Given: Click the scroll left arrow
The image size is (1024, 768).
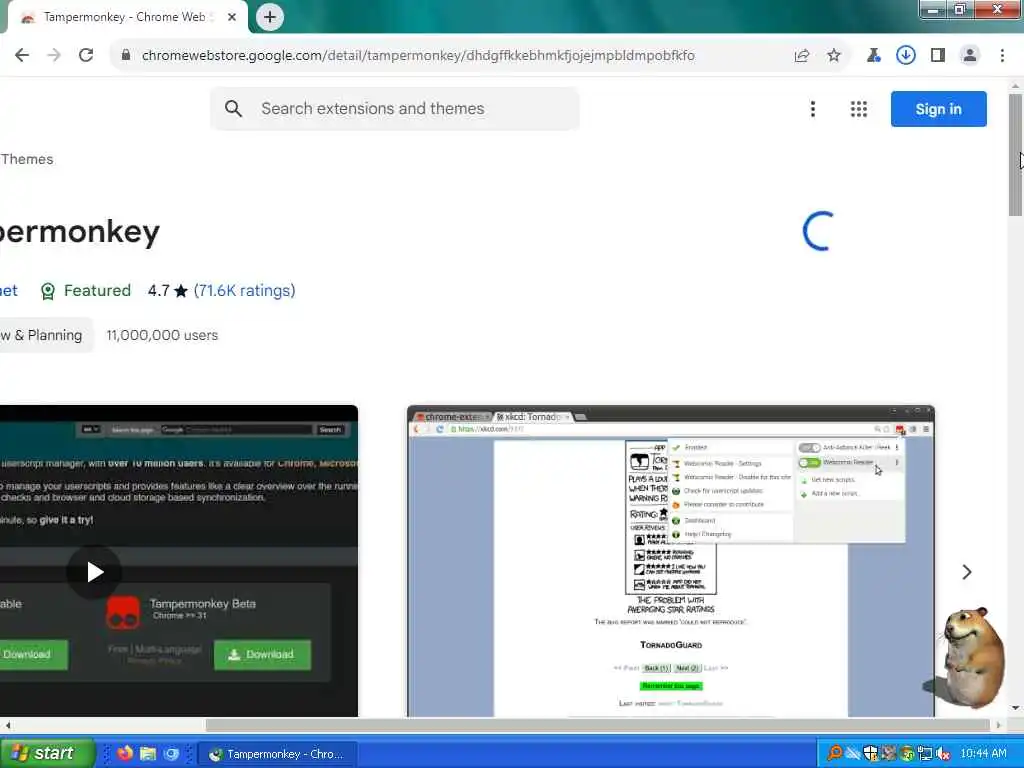Looking at the screenshot, I should 7,725.
